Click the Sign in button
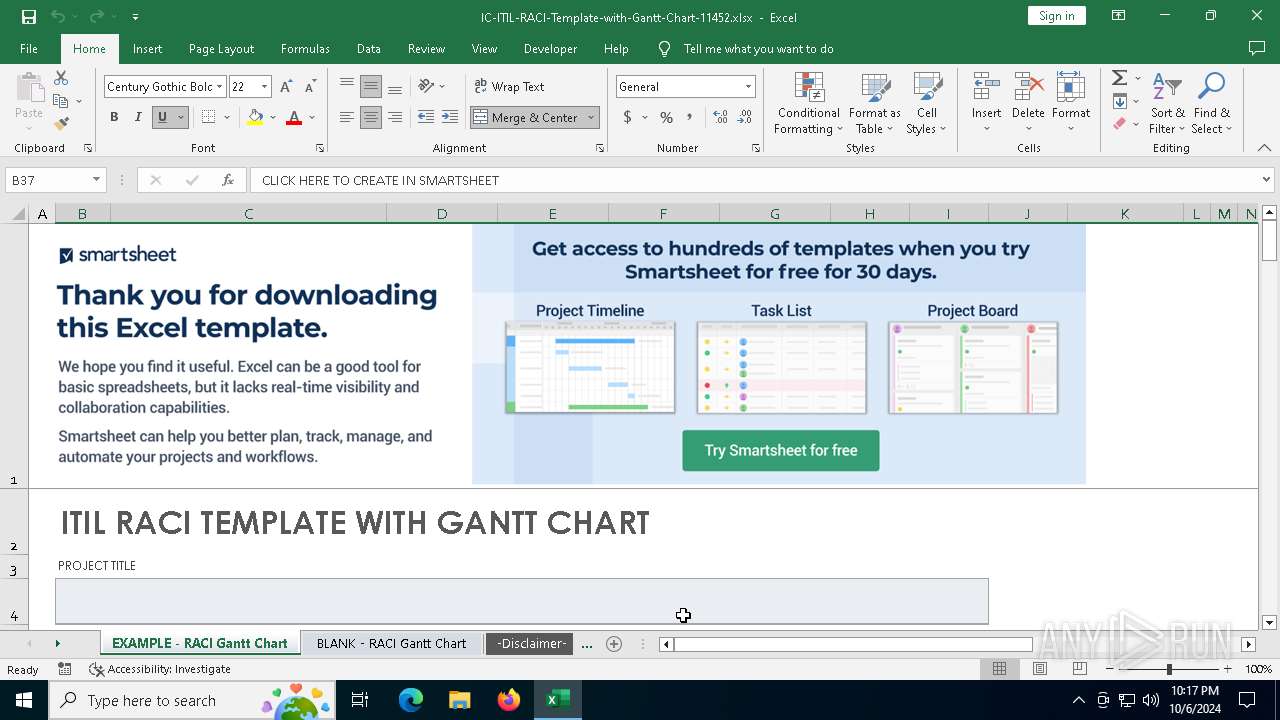This screenshot has width=1280, height=720. pos(1056,16)
